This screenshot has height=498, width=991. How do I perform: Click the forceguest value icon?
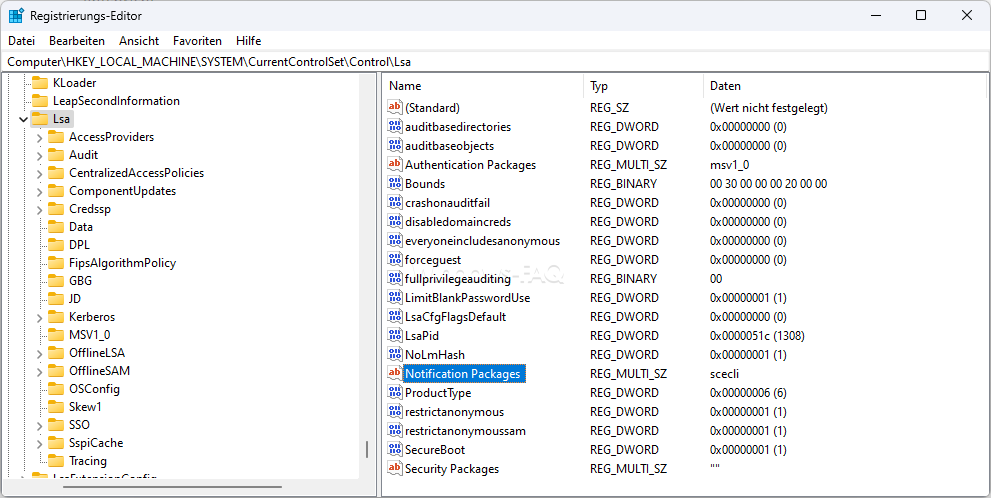point(395,259)
